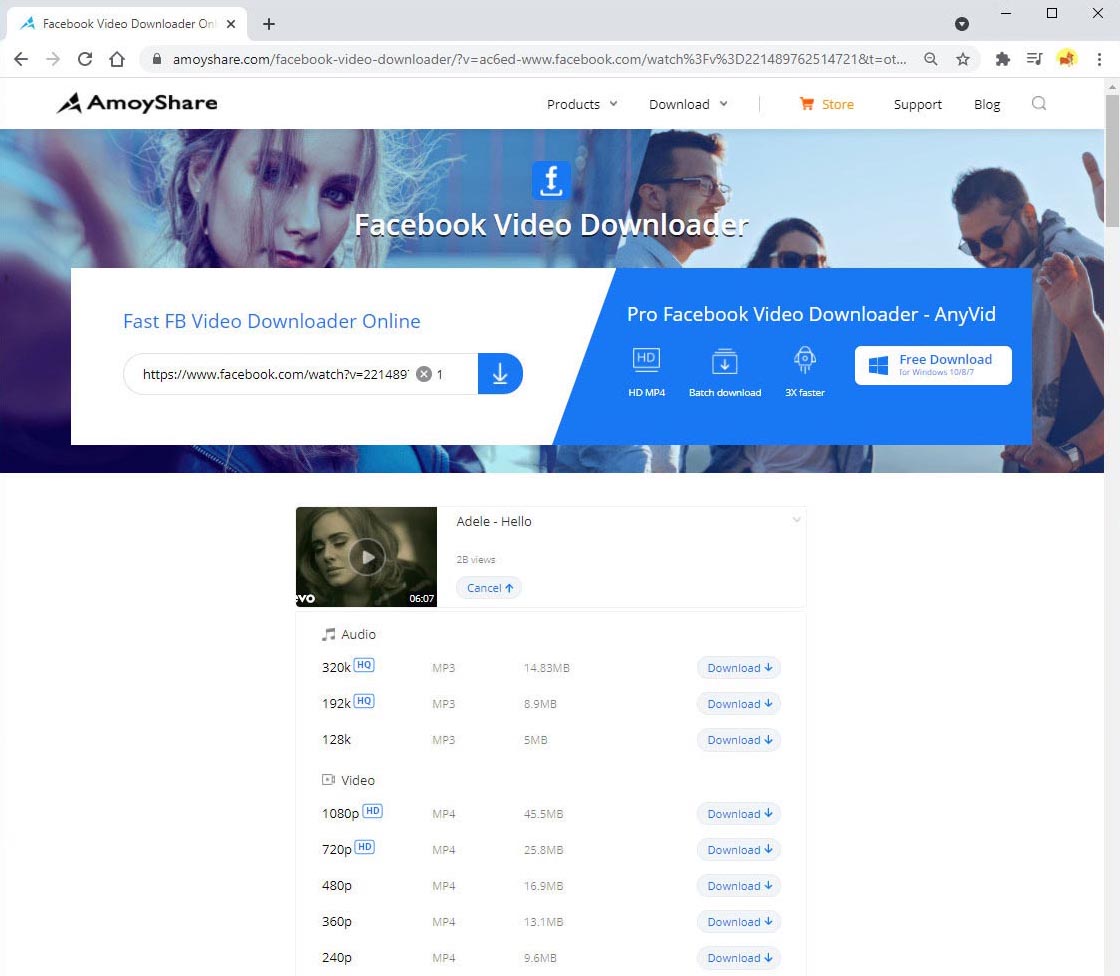The height and width of the screenshot is (976, 1120).
Task: Open the Chrome three-dot menu
Action: click(x=1099, y=59)
